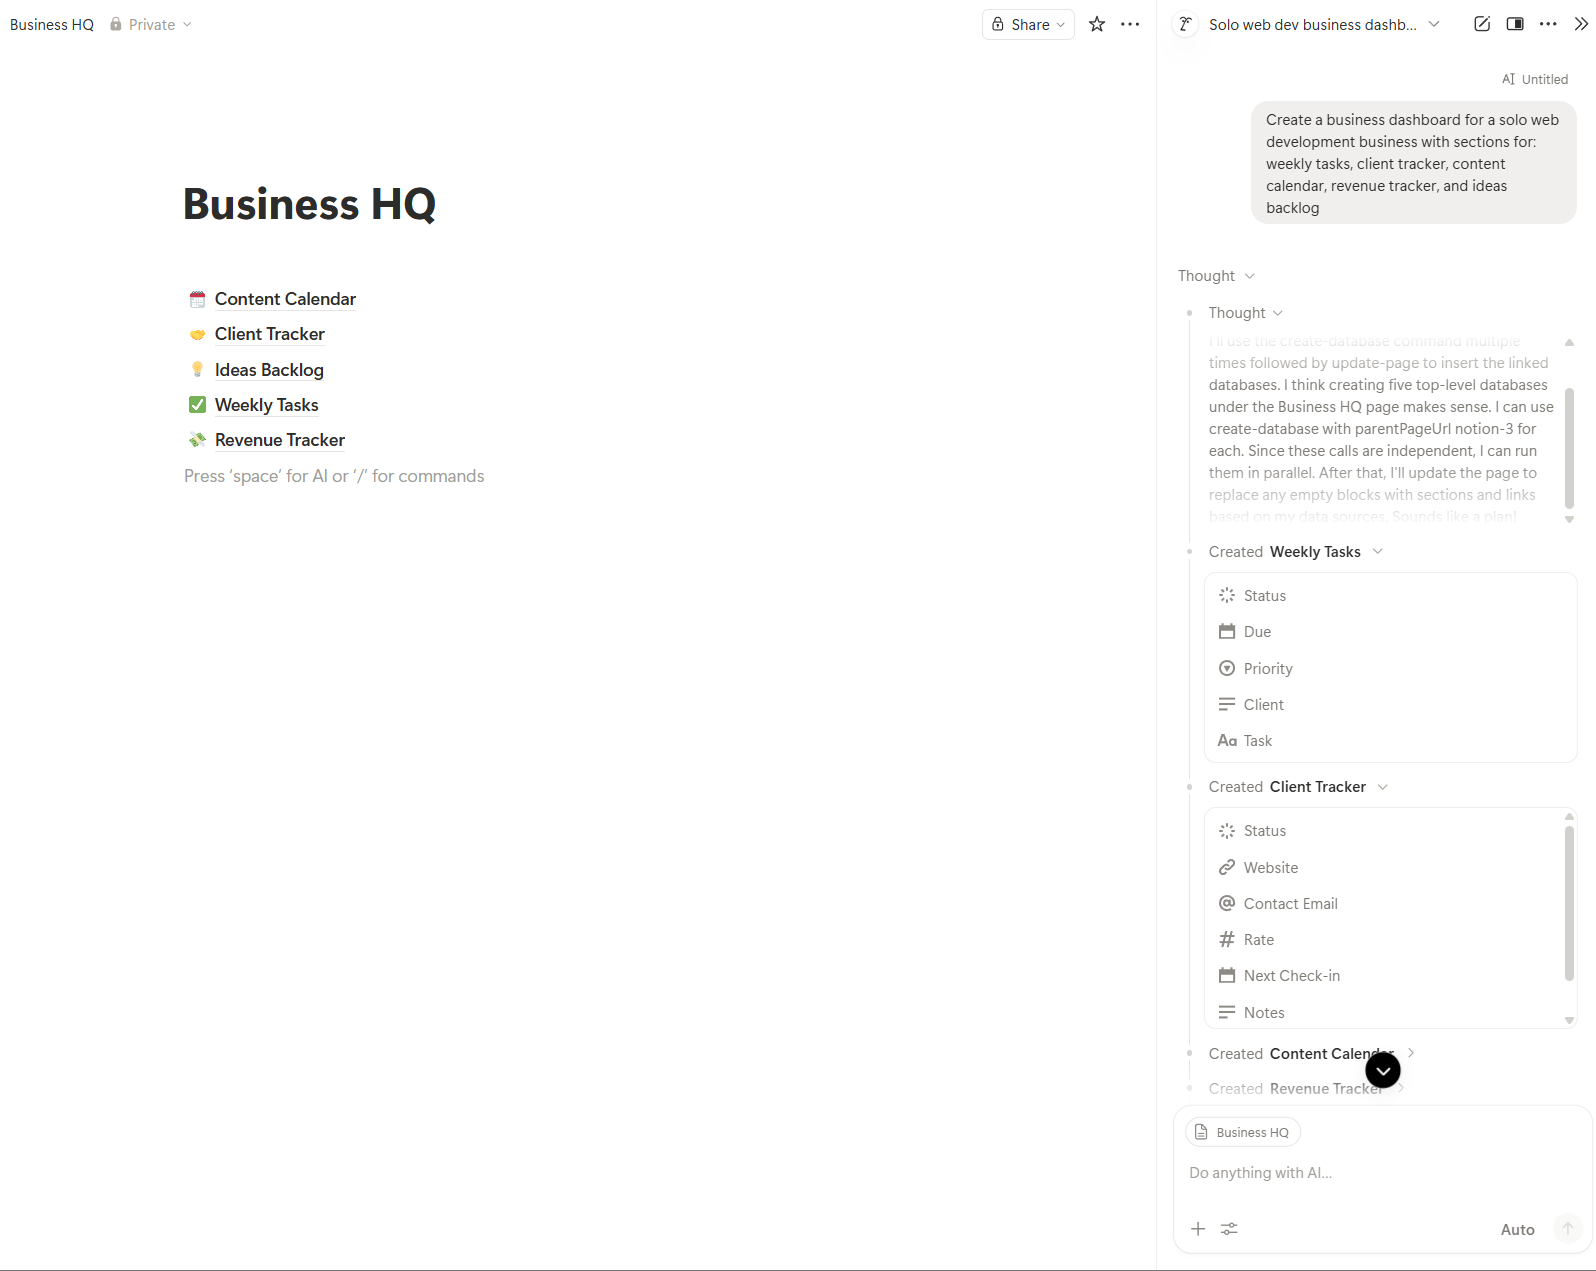Open the chat settings sliders icon
Image resolution: width=1596 pixels, height=1271 pixels.
[x=1229, y=1229]
